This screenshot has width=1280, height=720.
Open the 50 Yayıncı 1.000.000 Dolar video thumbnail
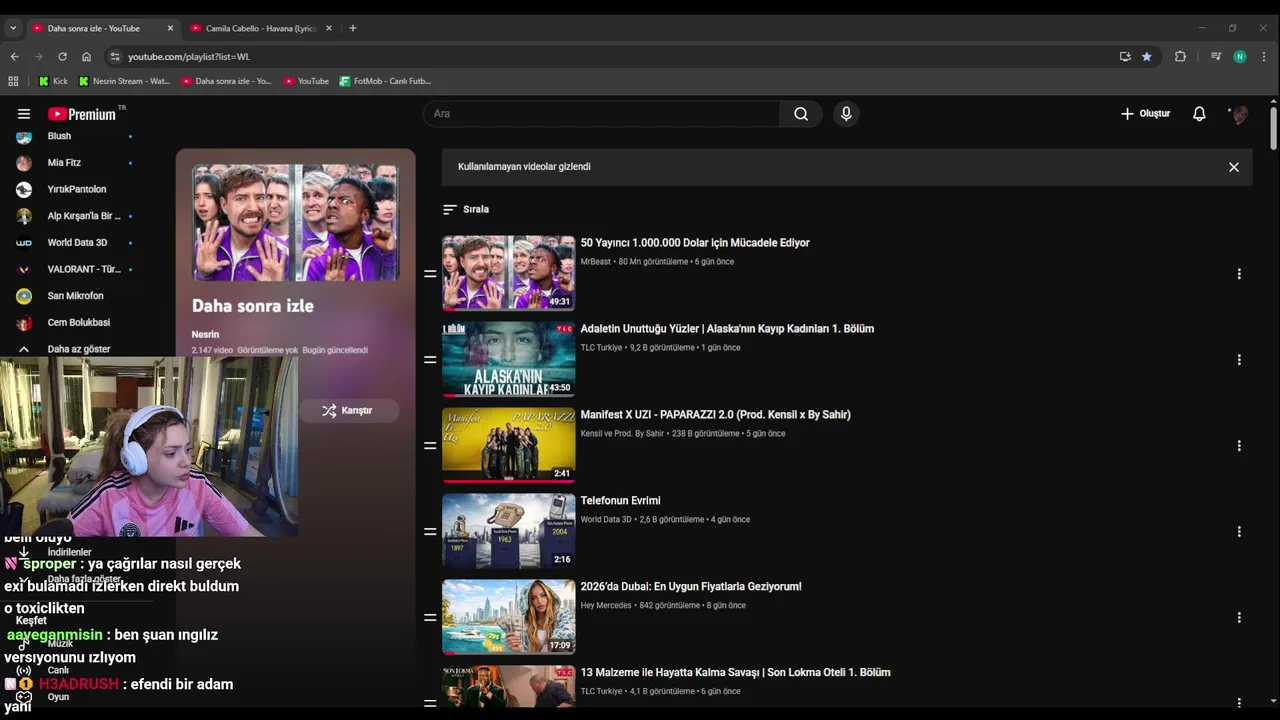click(x=508, y=273)
